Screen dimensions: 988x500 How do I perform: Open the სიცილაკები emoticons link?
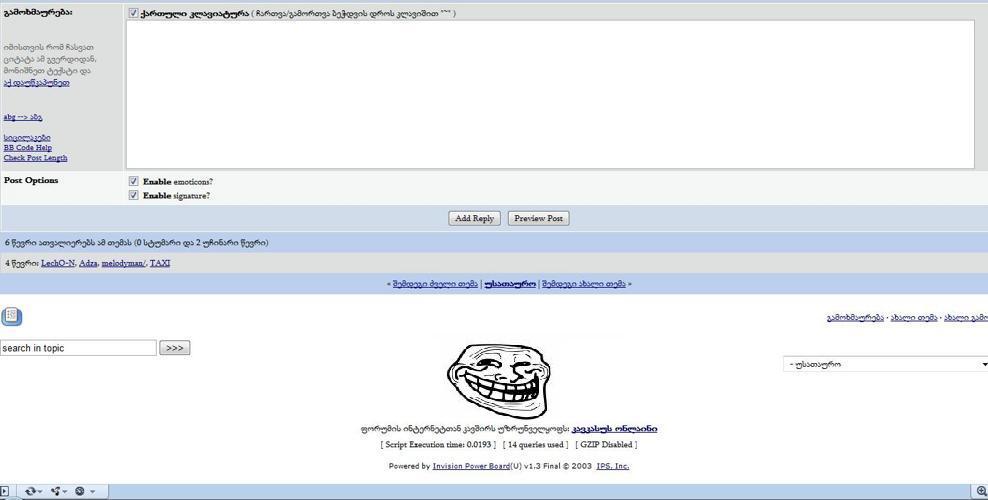click(x=27, y=137)
